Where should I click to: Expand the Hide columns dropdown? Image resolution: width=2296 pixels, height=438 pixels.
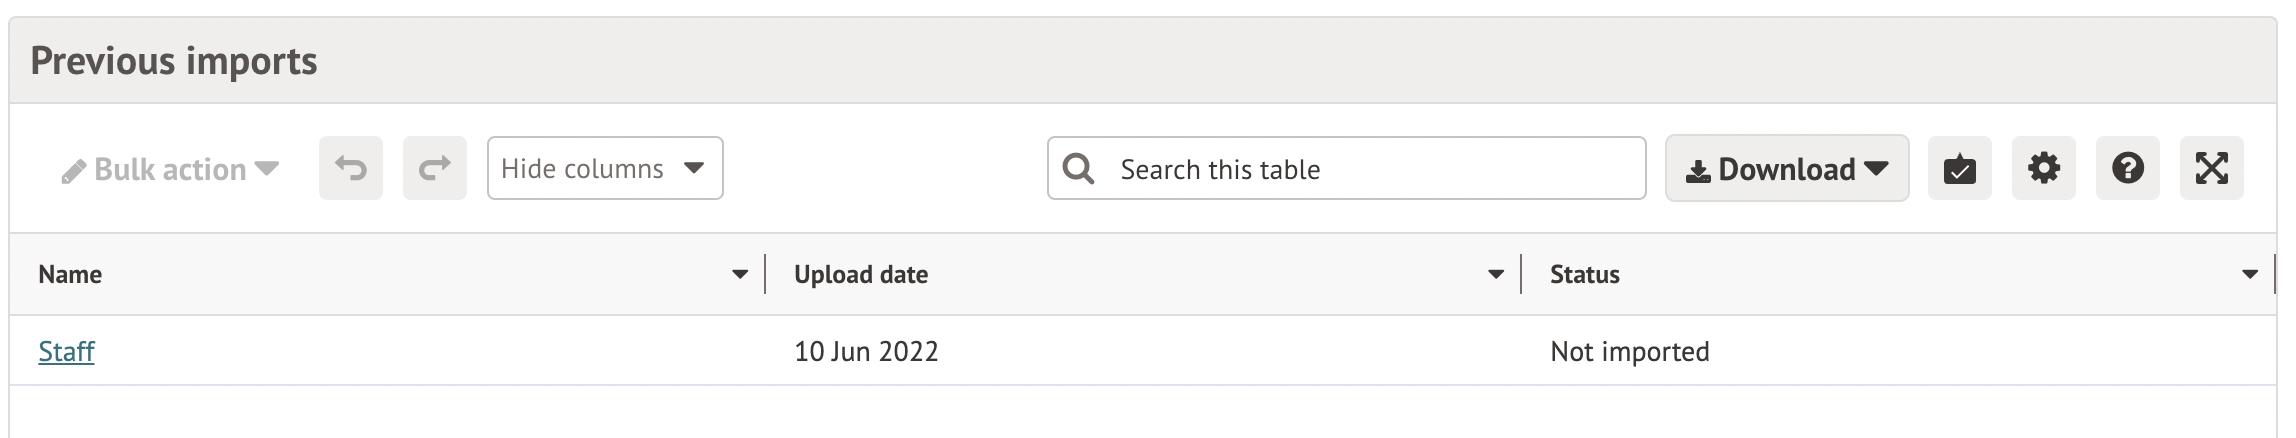[x=605, y=168]
